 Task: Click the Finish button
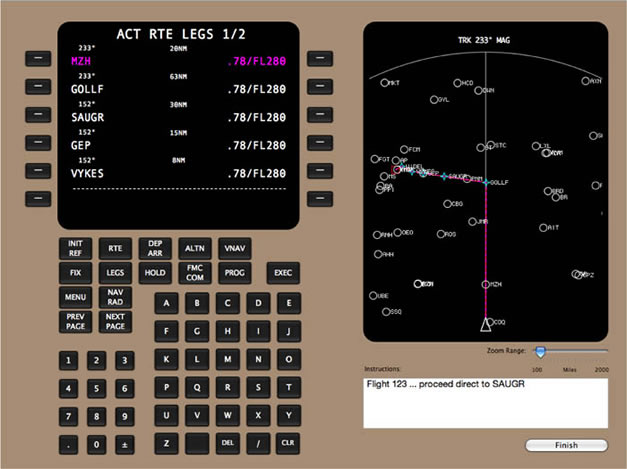tap(565, 445)
